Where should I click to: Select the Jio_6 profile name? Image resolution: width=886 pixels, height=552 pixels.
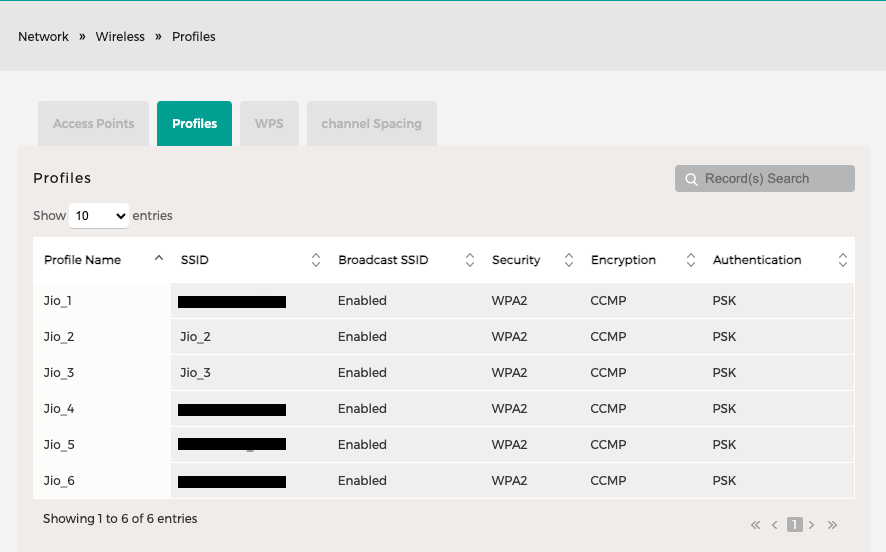click(x=59, y=481)
